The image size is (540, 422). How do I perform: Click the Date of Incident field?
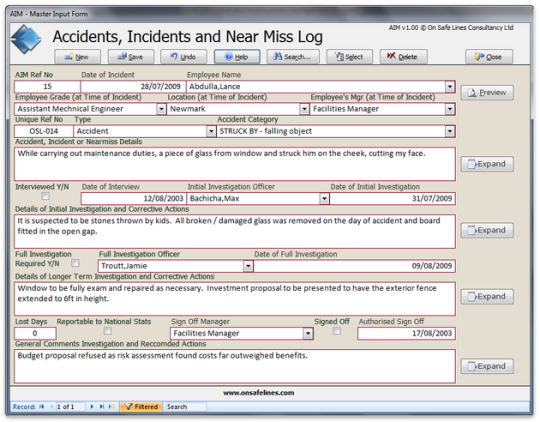tap(133, 86)
